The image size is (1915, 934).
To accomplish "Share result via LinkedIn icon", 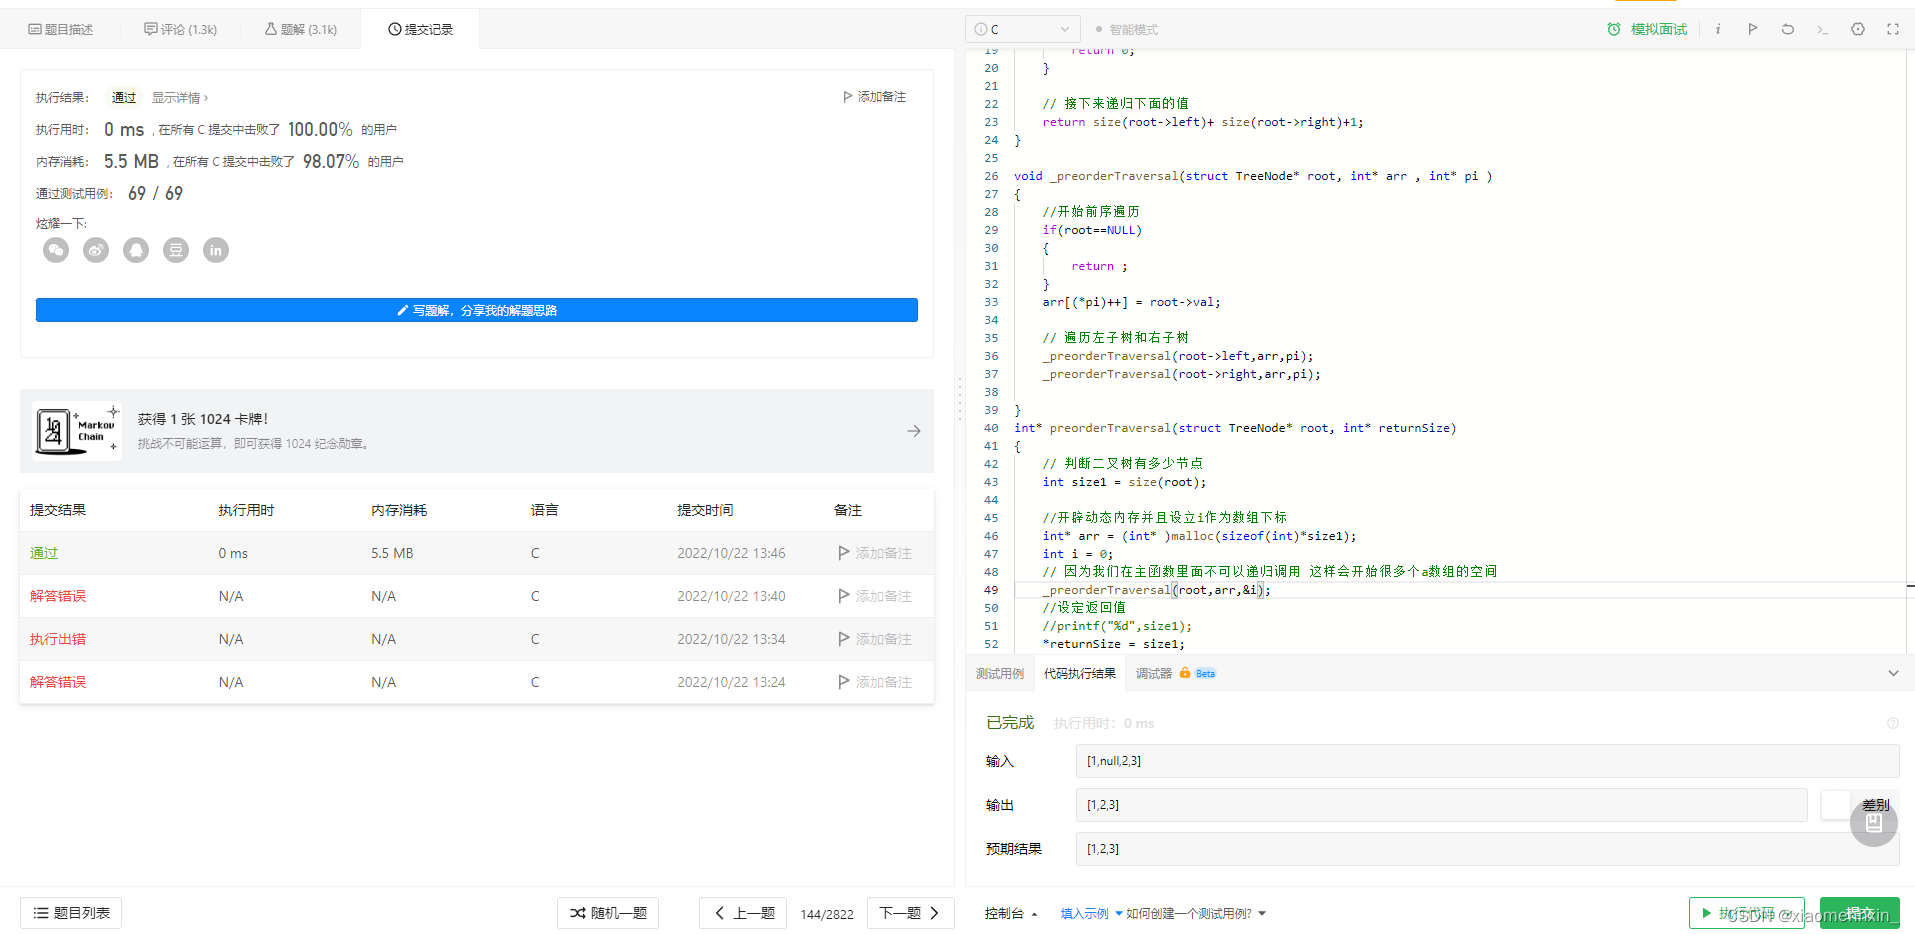I will (216, 250).
